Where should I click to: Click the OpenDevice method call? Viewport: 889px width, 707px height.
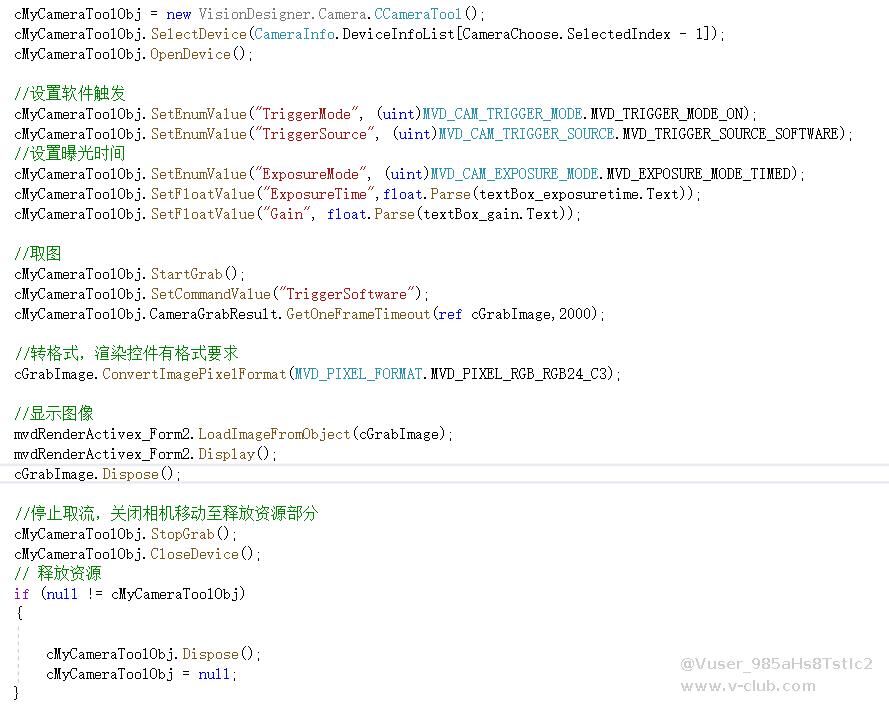point(190,54)
